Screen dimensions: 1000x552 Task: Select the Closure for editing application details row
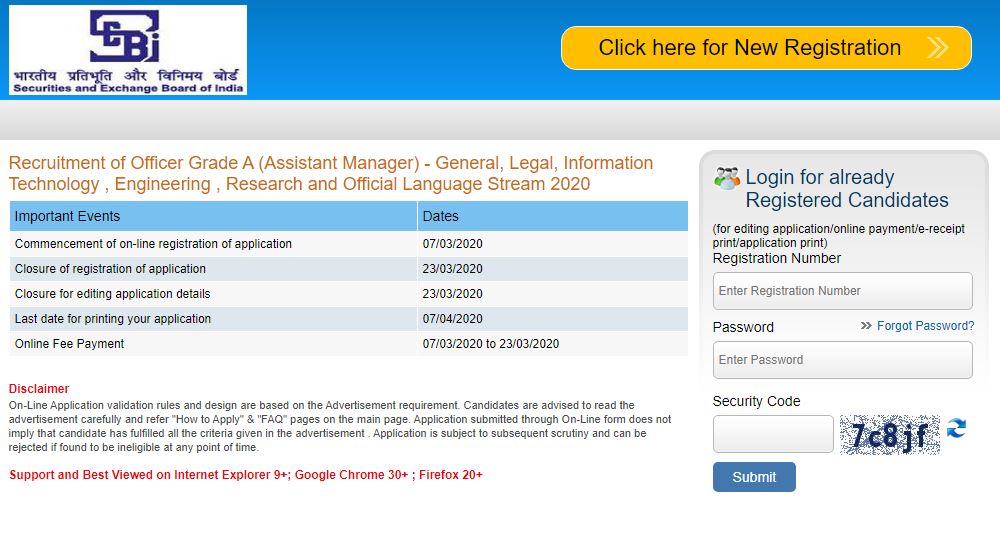(x=112, y=294)
